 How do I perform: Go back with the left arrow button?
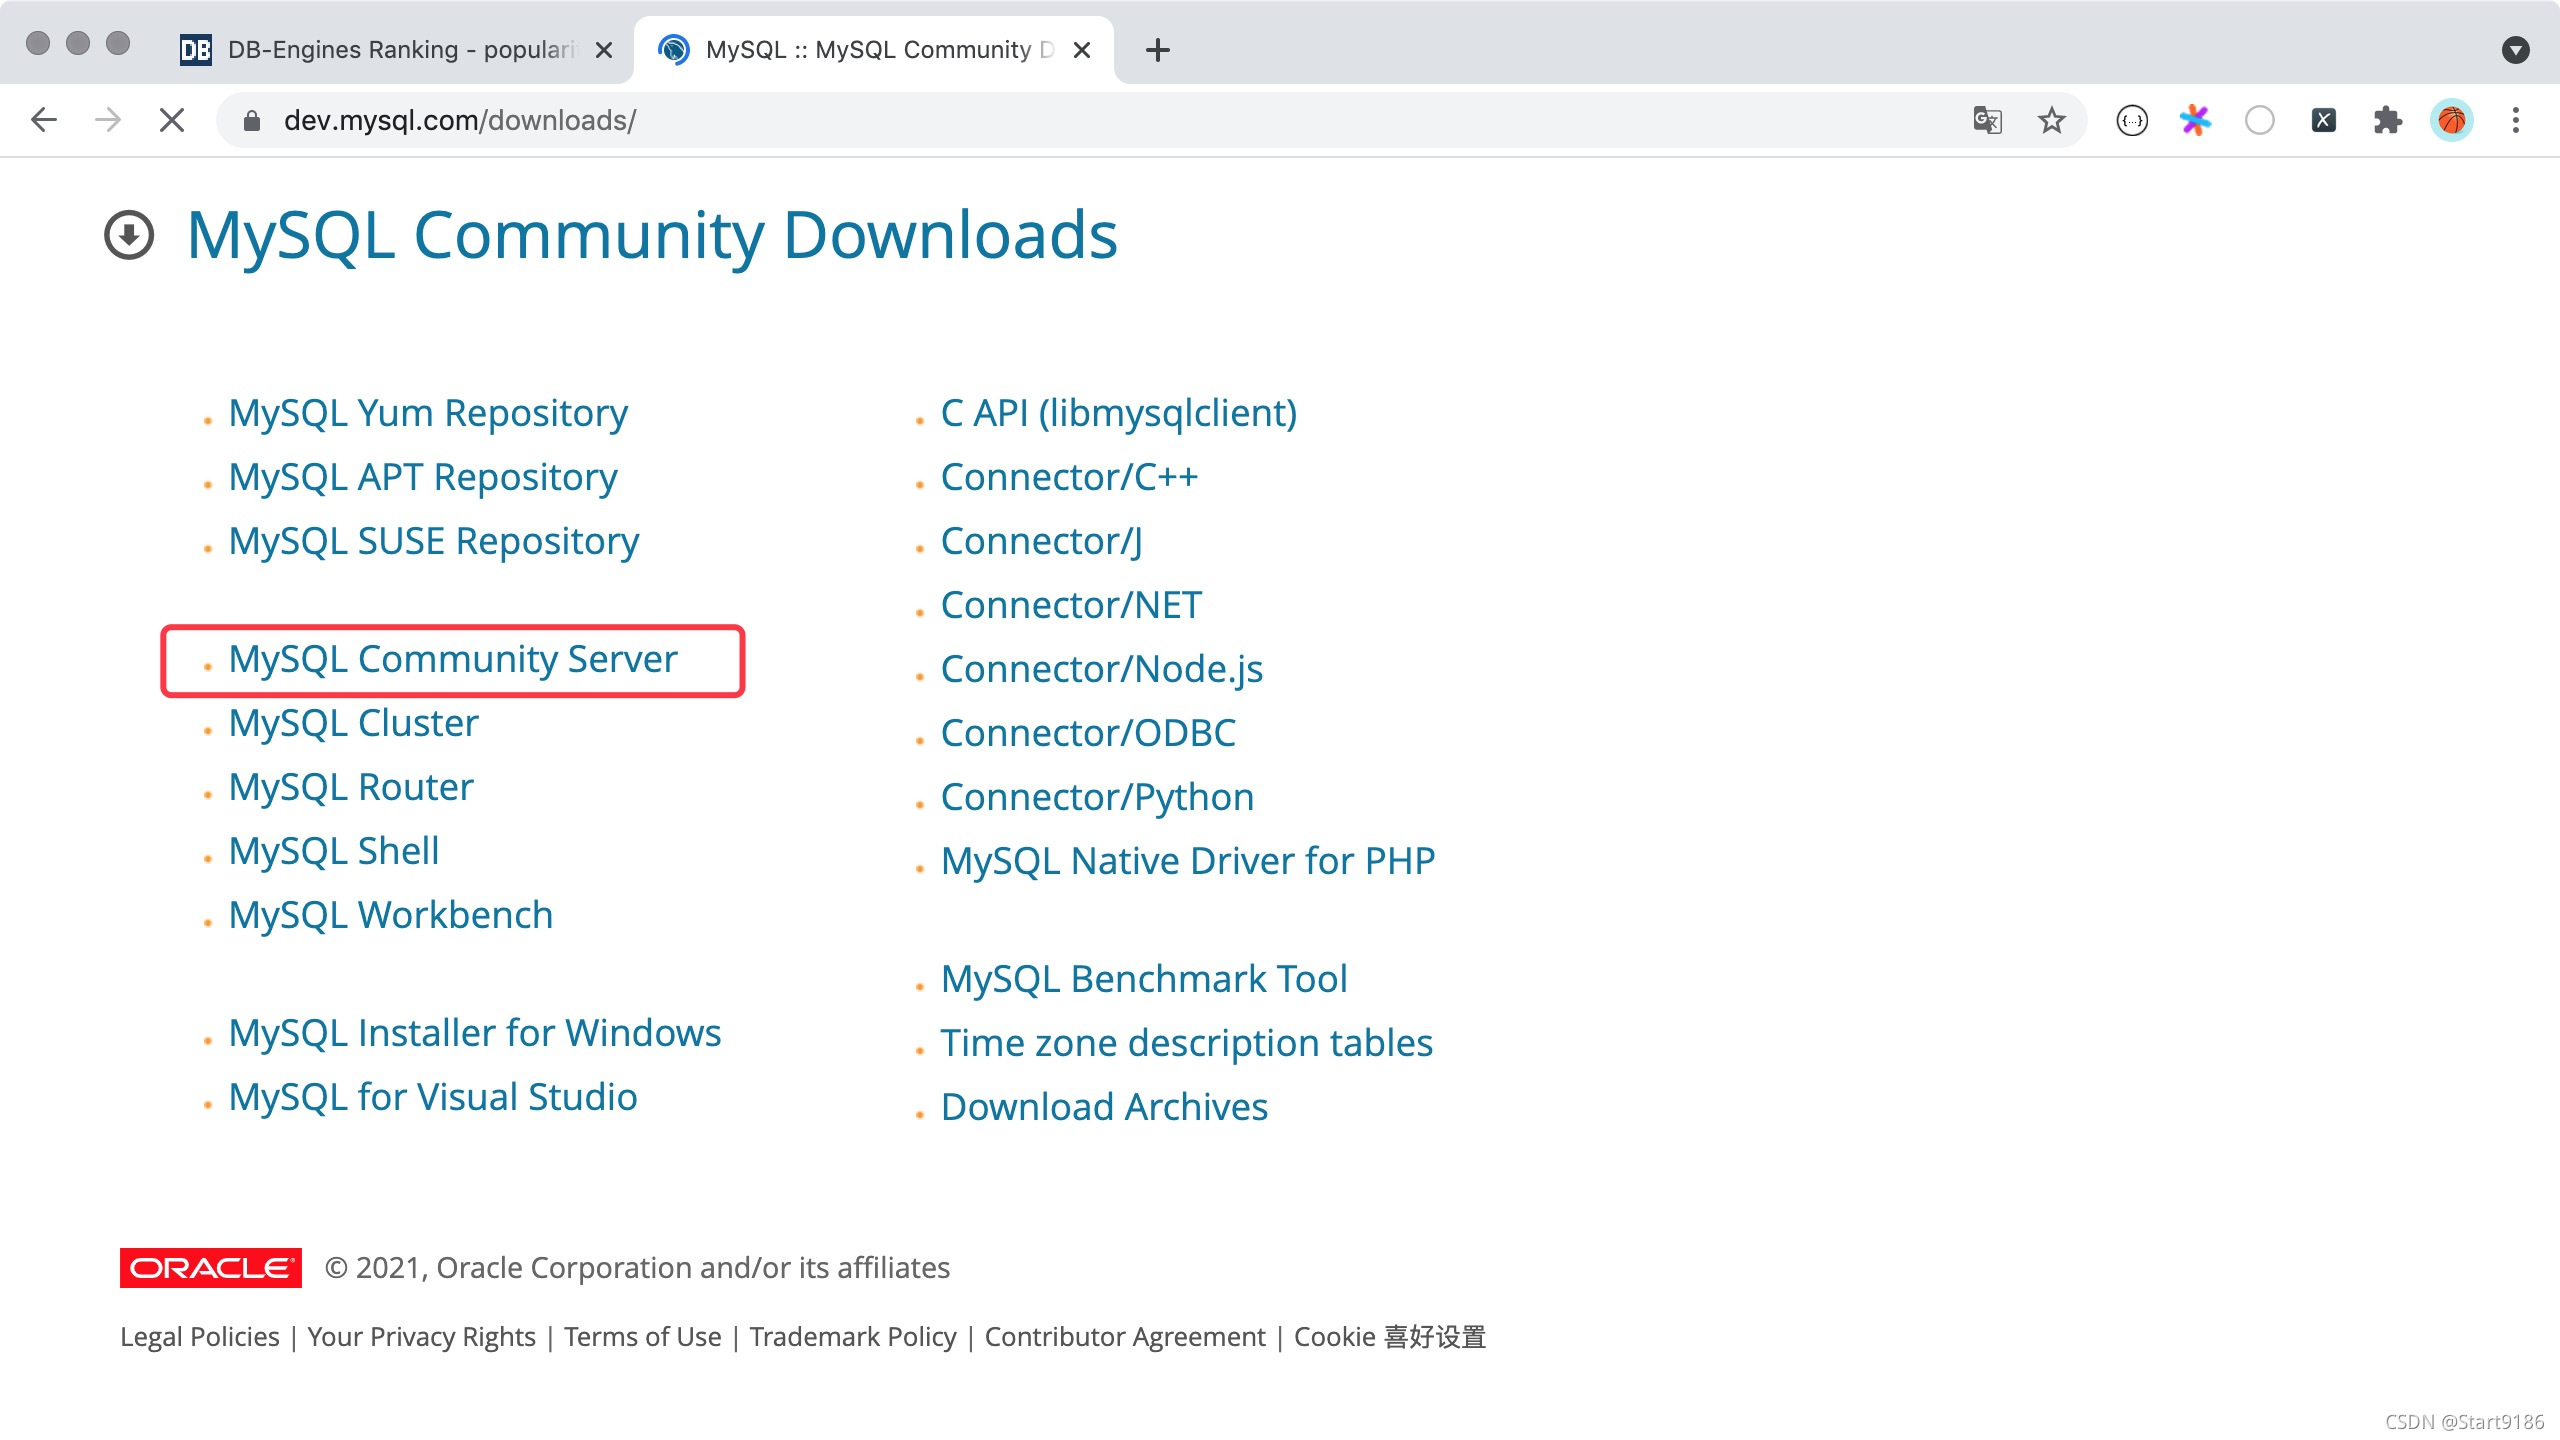click(44, 120)
